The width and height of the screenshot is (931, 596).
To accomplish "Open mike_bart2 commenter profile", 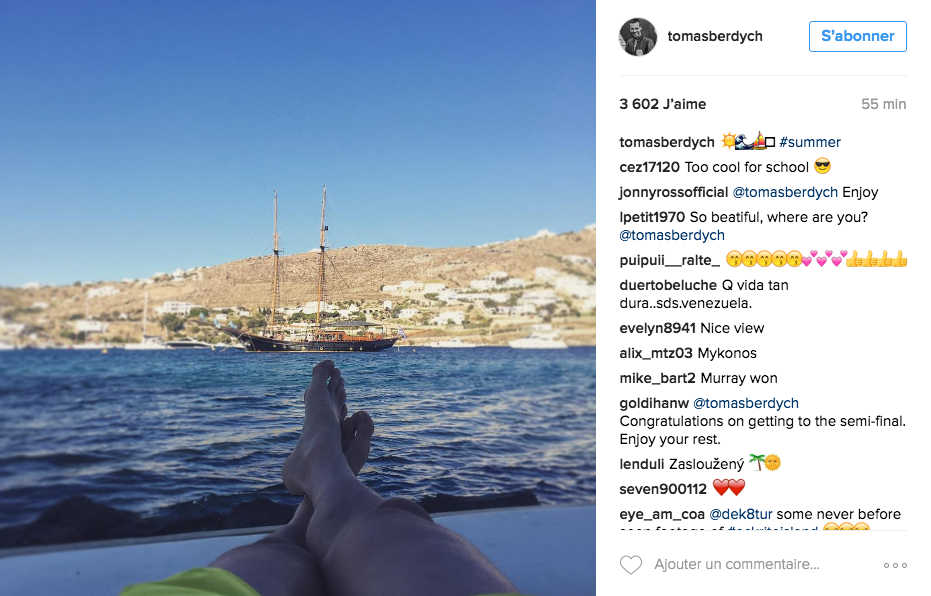I will 657,378.
